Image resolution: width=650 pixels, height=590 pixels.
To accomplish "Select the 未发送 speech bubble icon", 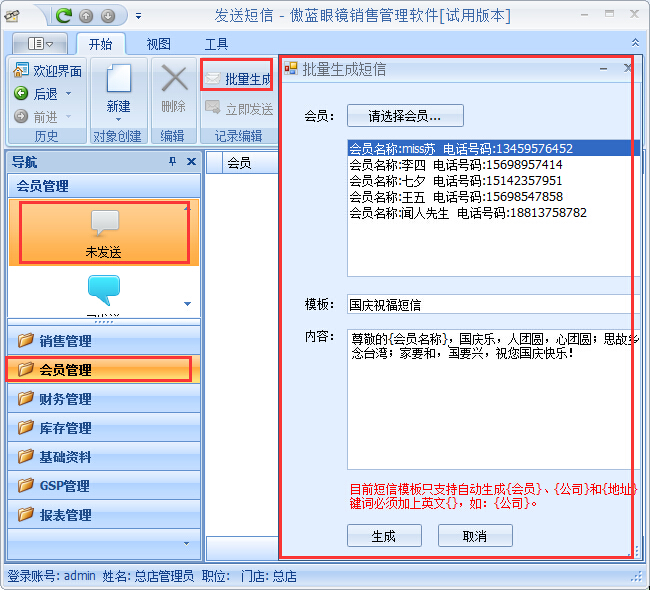I will pyautogui.click(x=104, y=224).
